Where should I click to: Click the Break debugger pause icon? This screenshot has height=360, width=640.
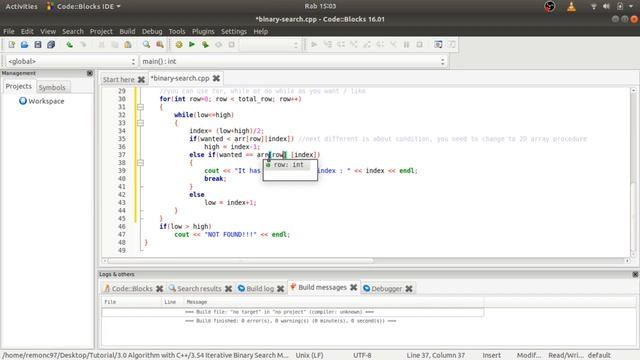pyautogui.click(x=407, y=44)
